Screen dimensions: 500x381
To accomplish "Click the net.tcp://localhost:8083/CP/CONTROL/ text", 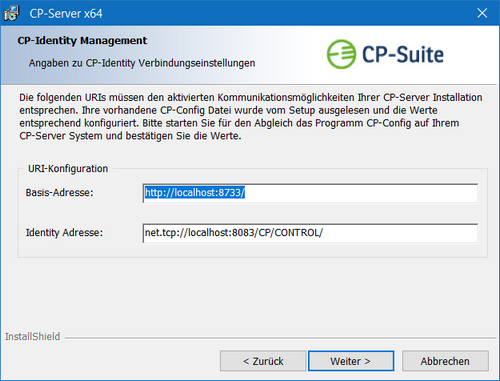I will (x=234, y=233).
